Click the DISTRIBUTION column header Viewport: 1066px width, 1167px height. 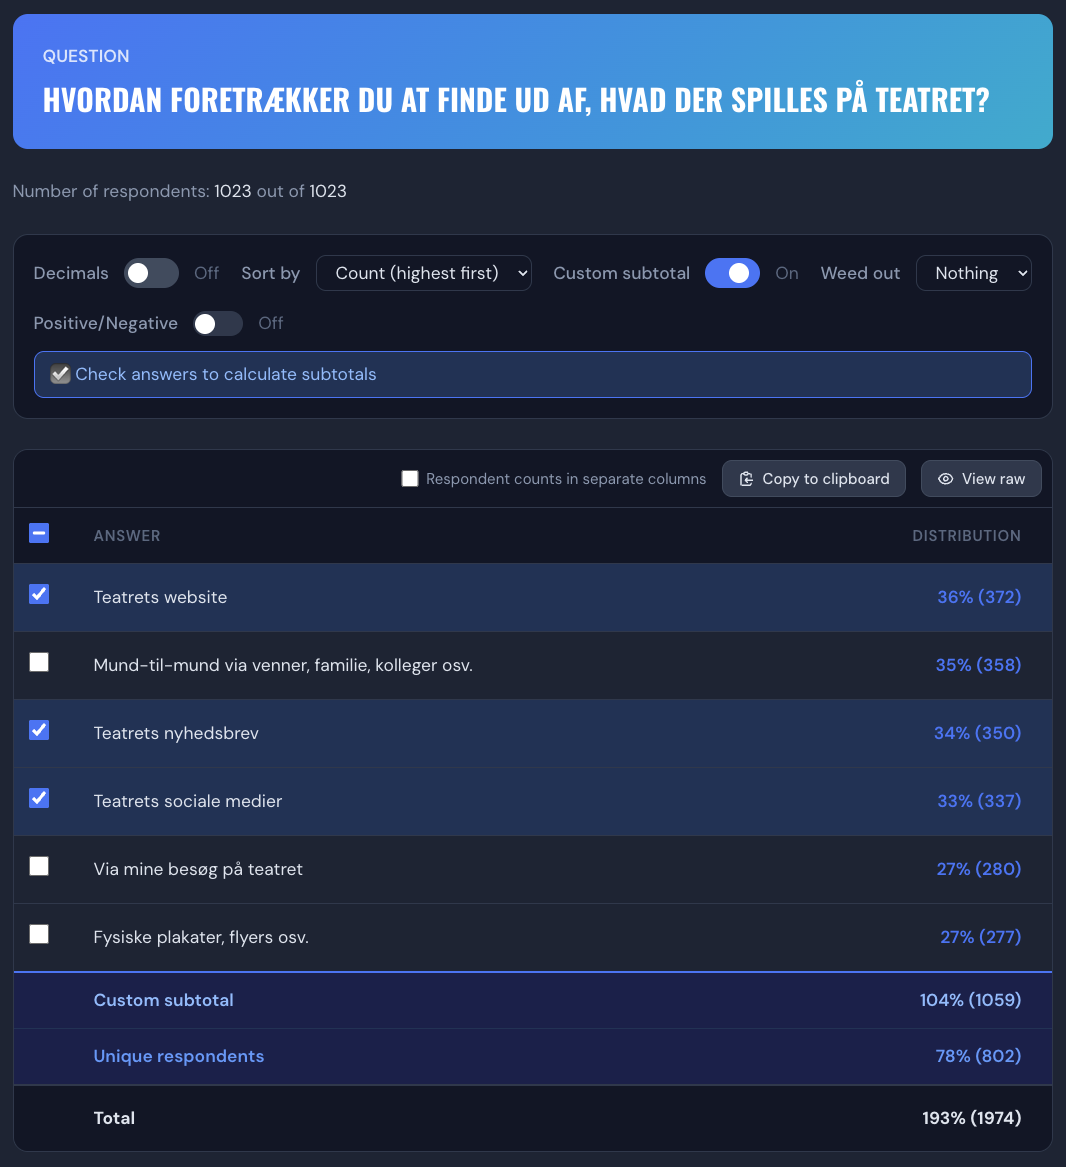[966, 536]
